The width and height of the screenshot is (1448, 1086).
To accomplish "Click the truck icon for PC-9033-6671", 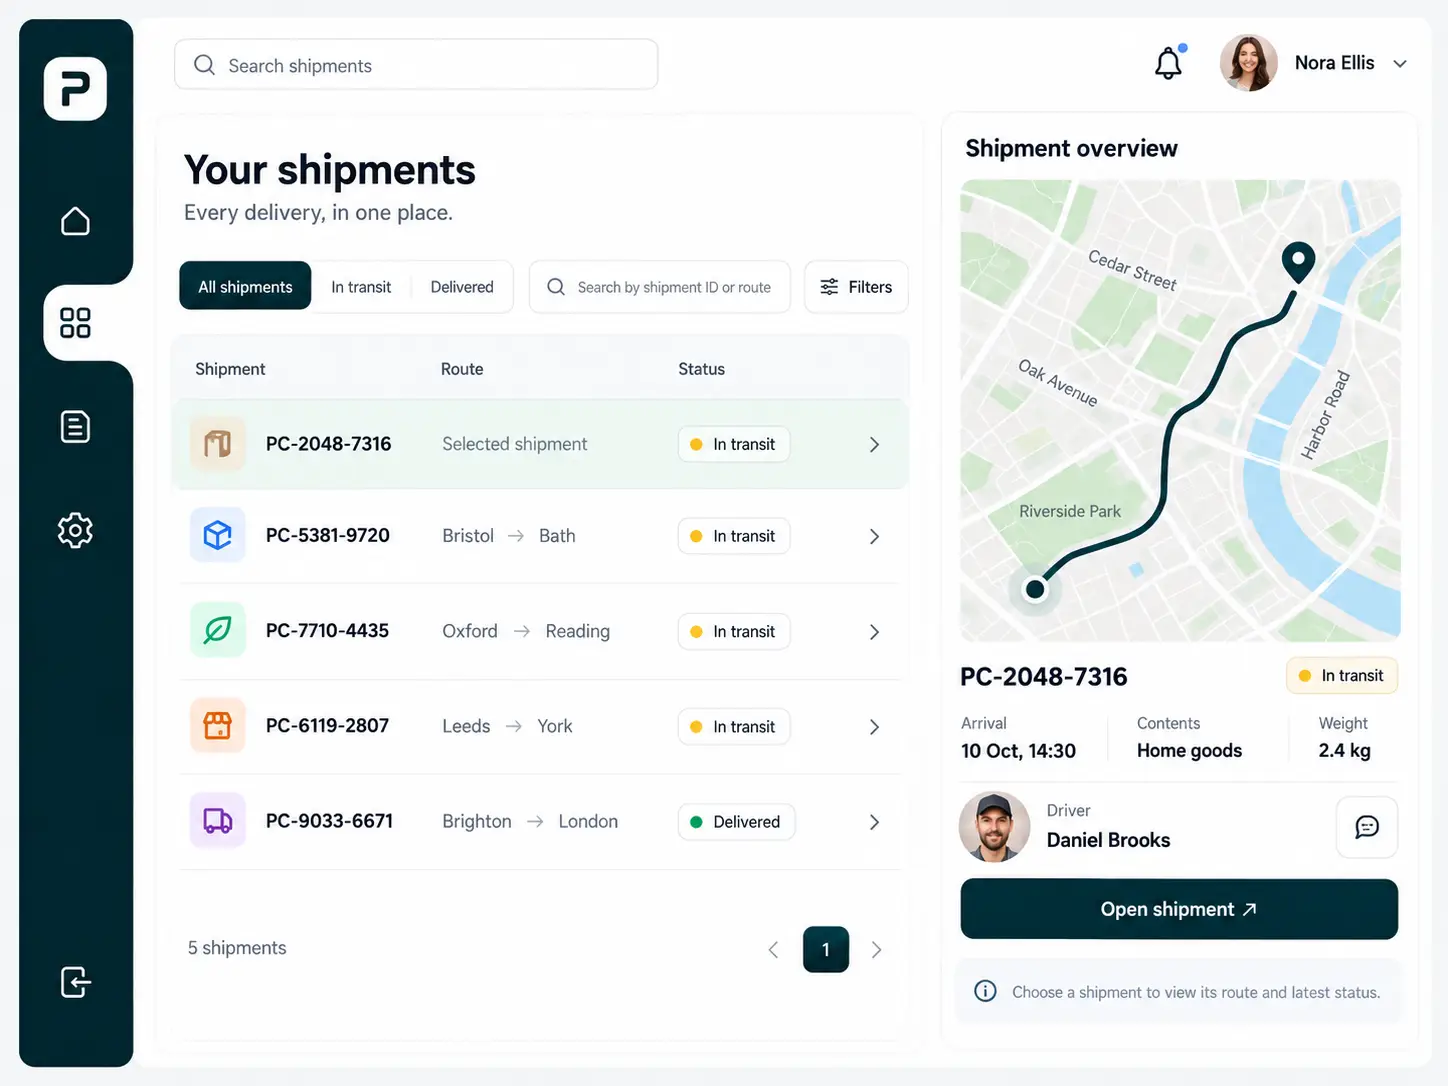I will pos(218,821).
